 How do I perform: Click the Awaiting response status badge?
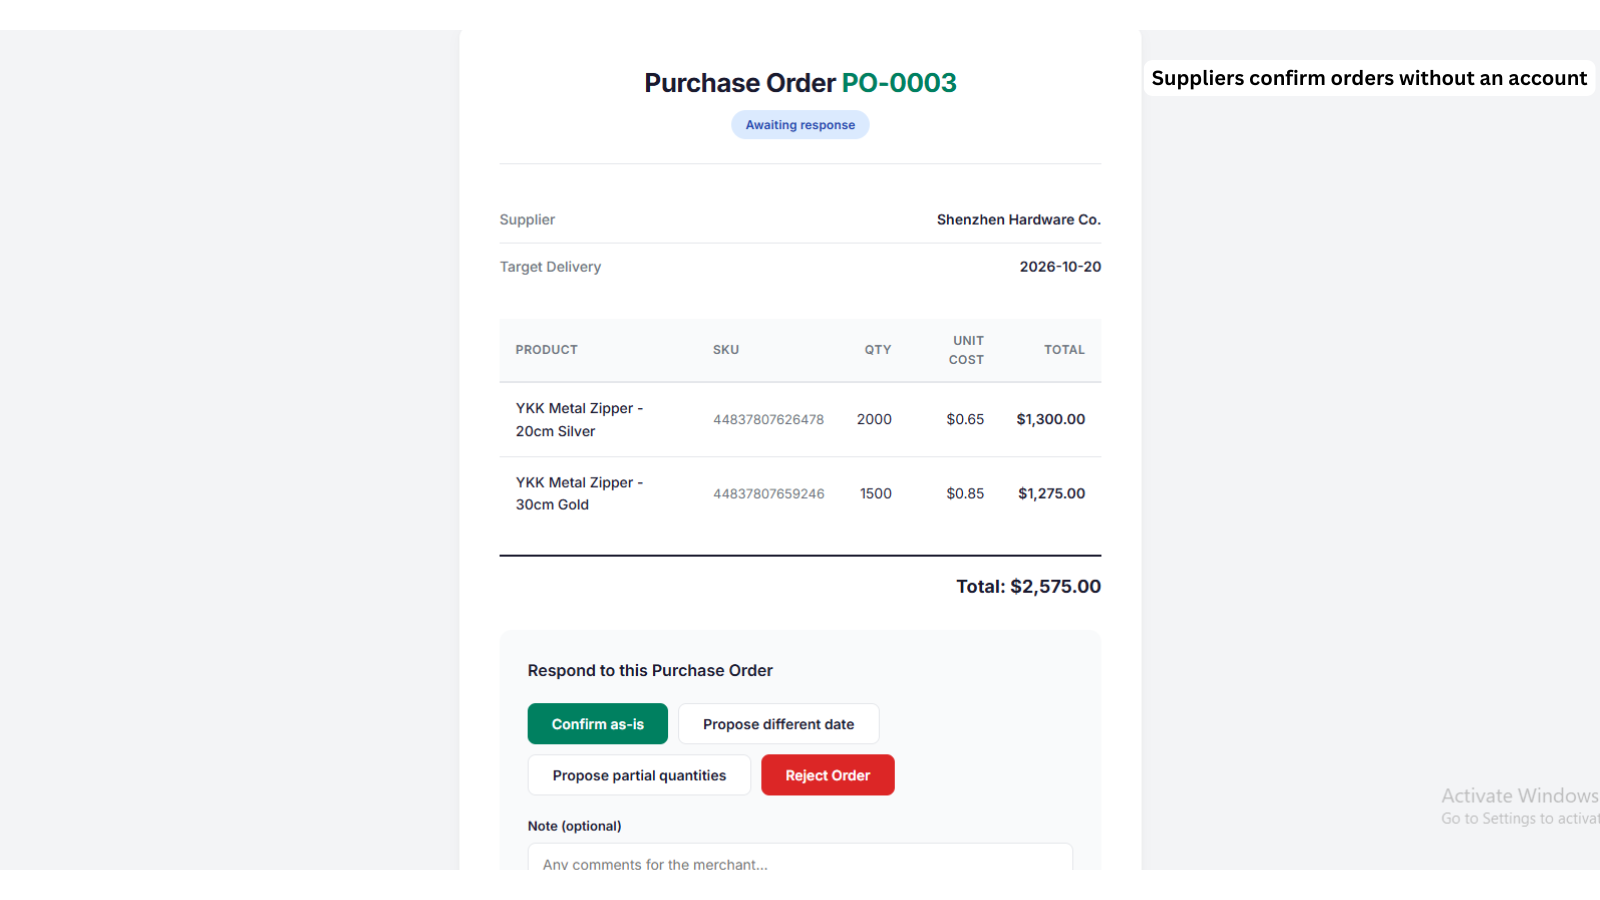[x=800, y=125]
